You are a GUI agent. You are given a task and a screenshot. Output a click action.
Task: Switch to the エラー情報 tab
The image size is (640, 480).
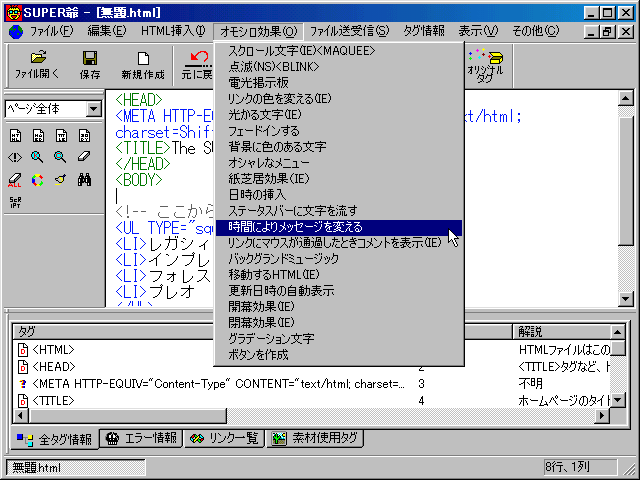tap(141, 438)
